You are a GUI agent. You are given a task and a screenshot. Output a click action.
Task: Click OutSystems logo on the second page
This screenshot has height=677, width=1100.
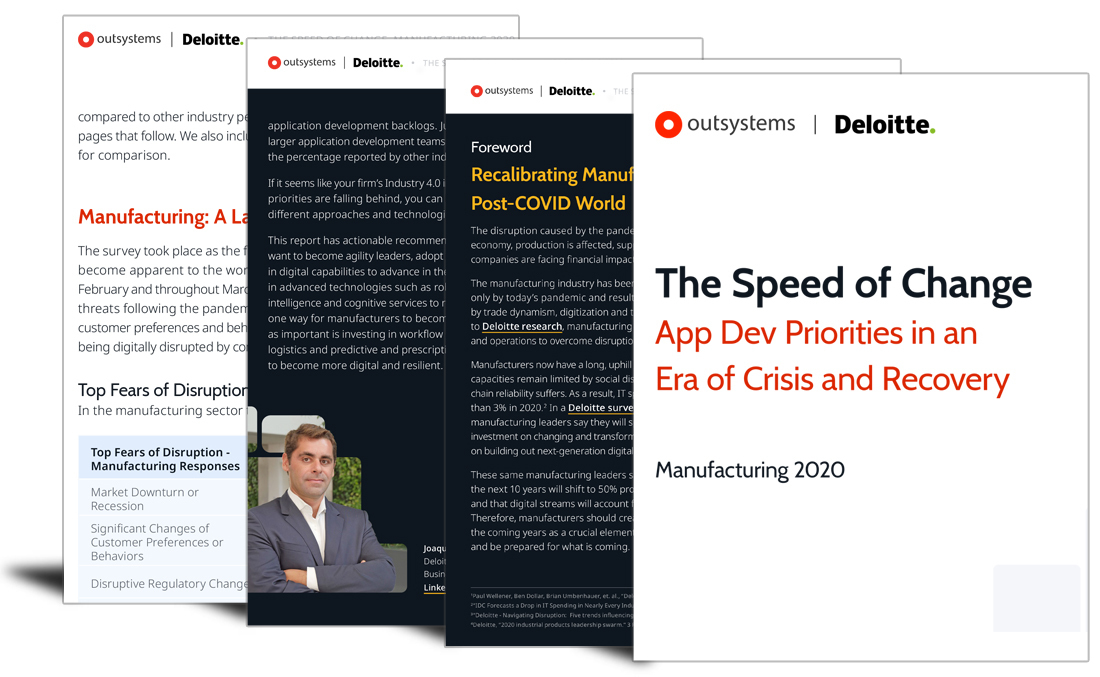pyautogui.click(x=302, y=62)
